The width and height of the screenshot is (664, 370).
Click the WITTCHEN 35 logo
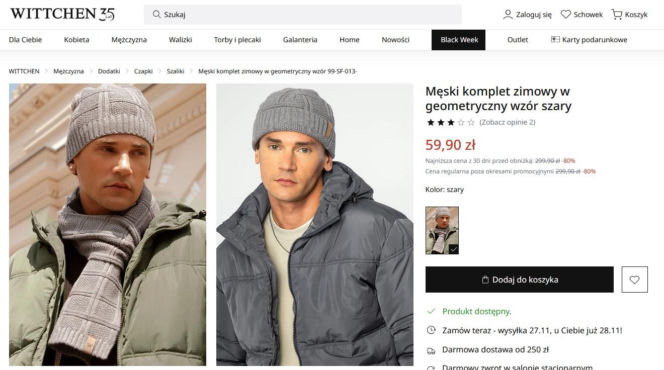point(62,14)
